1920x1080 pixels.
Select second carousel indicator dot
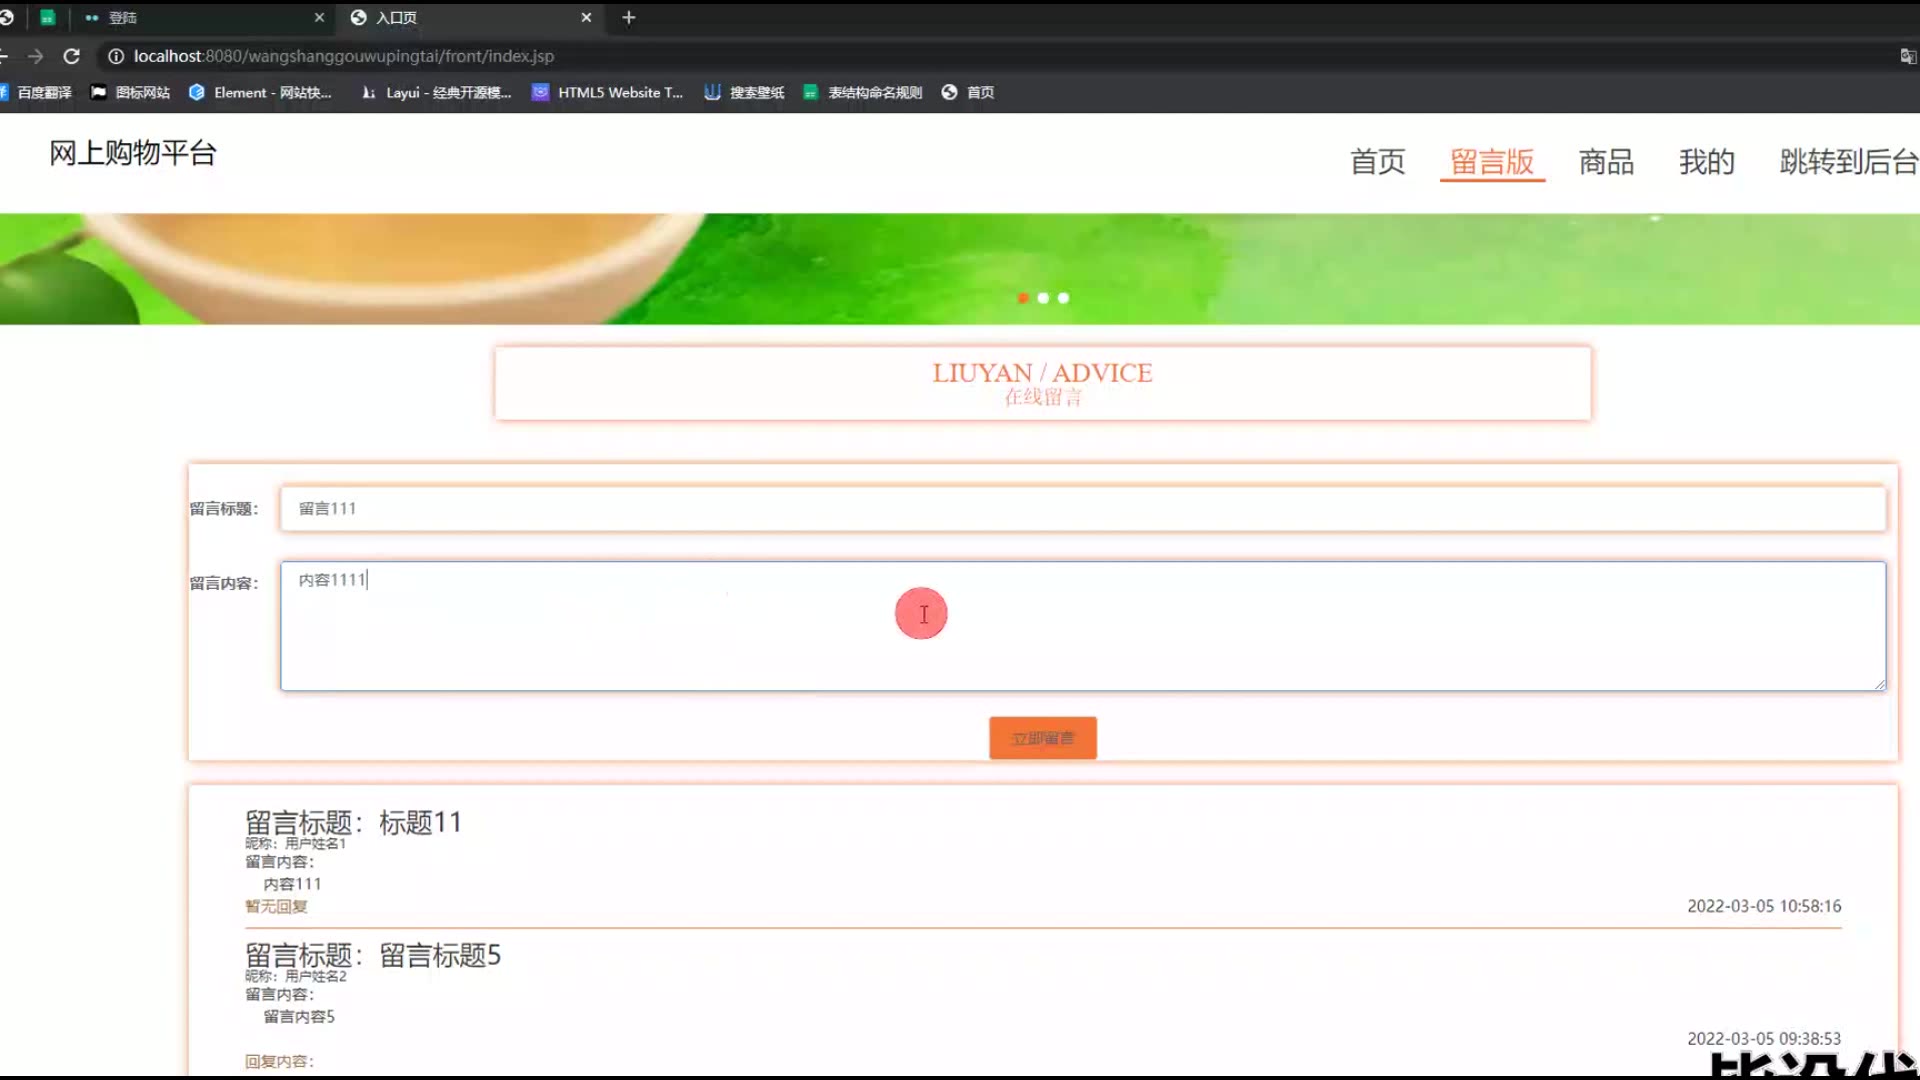tap(1043, 298)
